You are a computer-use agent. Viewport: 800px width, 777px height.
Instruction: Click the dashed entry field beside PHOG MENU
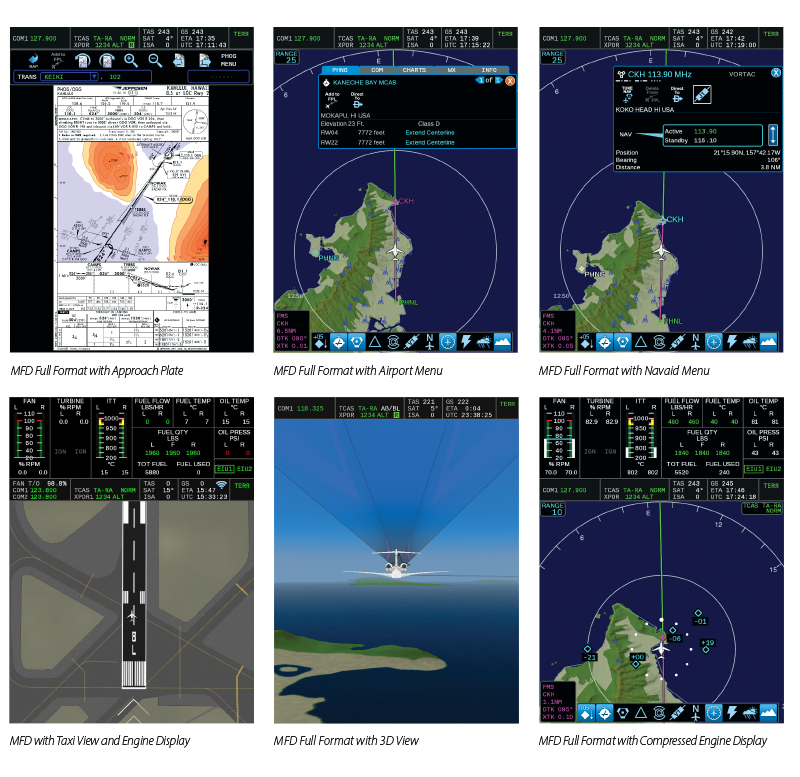pos(218,77)
